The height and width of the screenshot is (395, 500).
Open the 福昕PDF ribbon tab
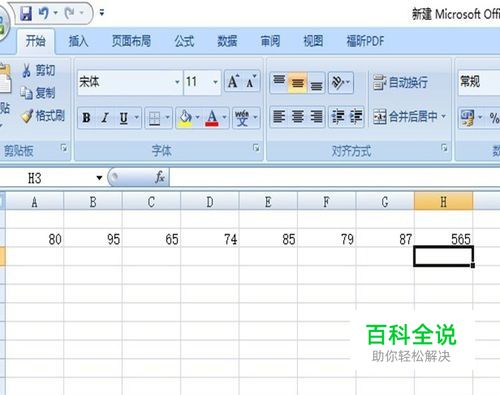click(x=365, y=41)
